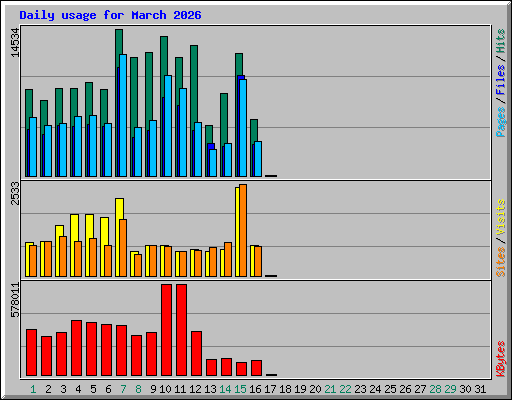Select day 31 on the date axis

(480, 389)
